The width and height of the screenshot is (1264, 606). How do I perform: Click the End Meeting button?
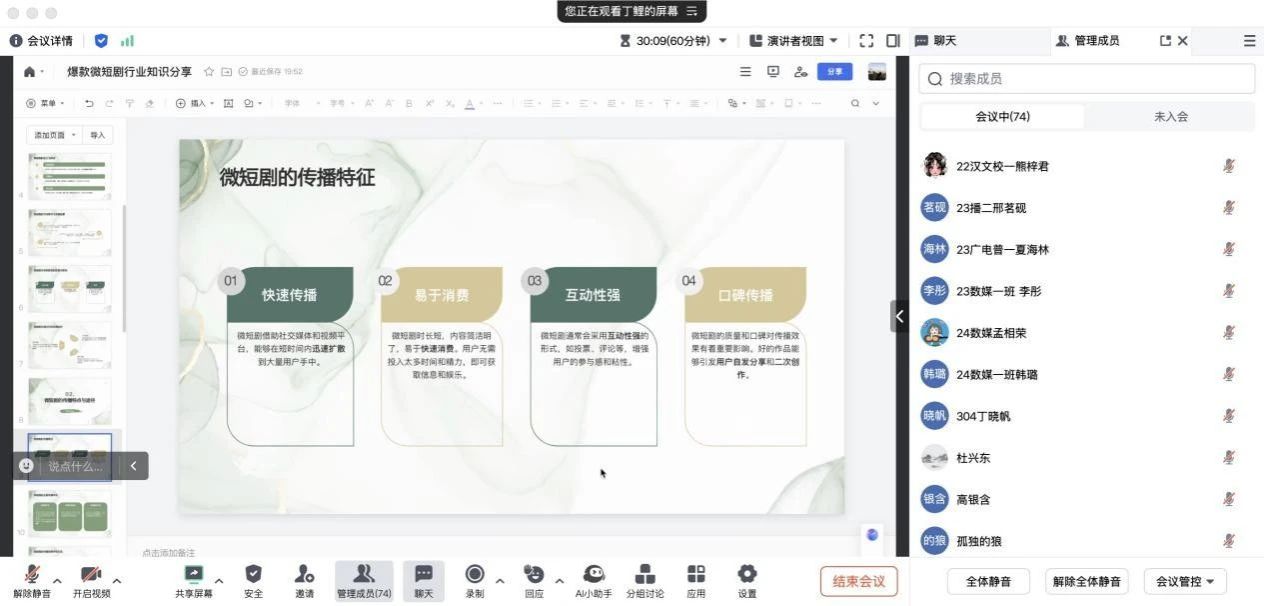858,581
